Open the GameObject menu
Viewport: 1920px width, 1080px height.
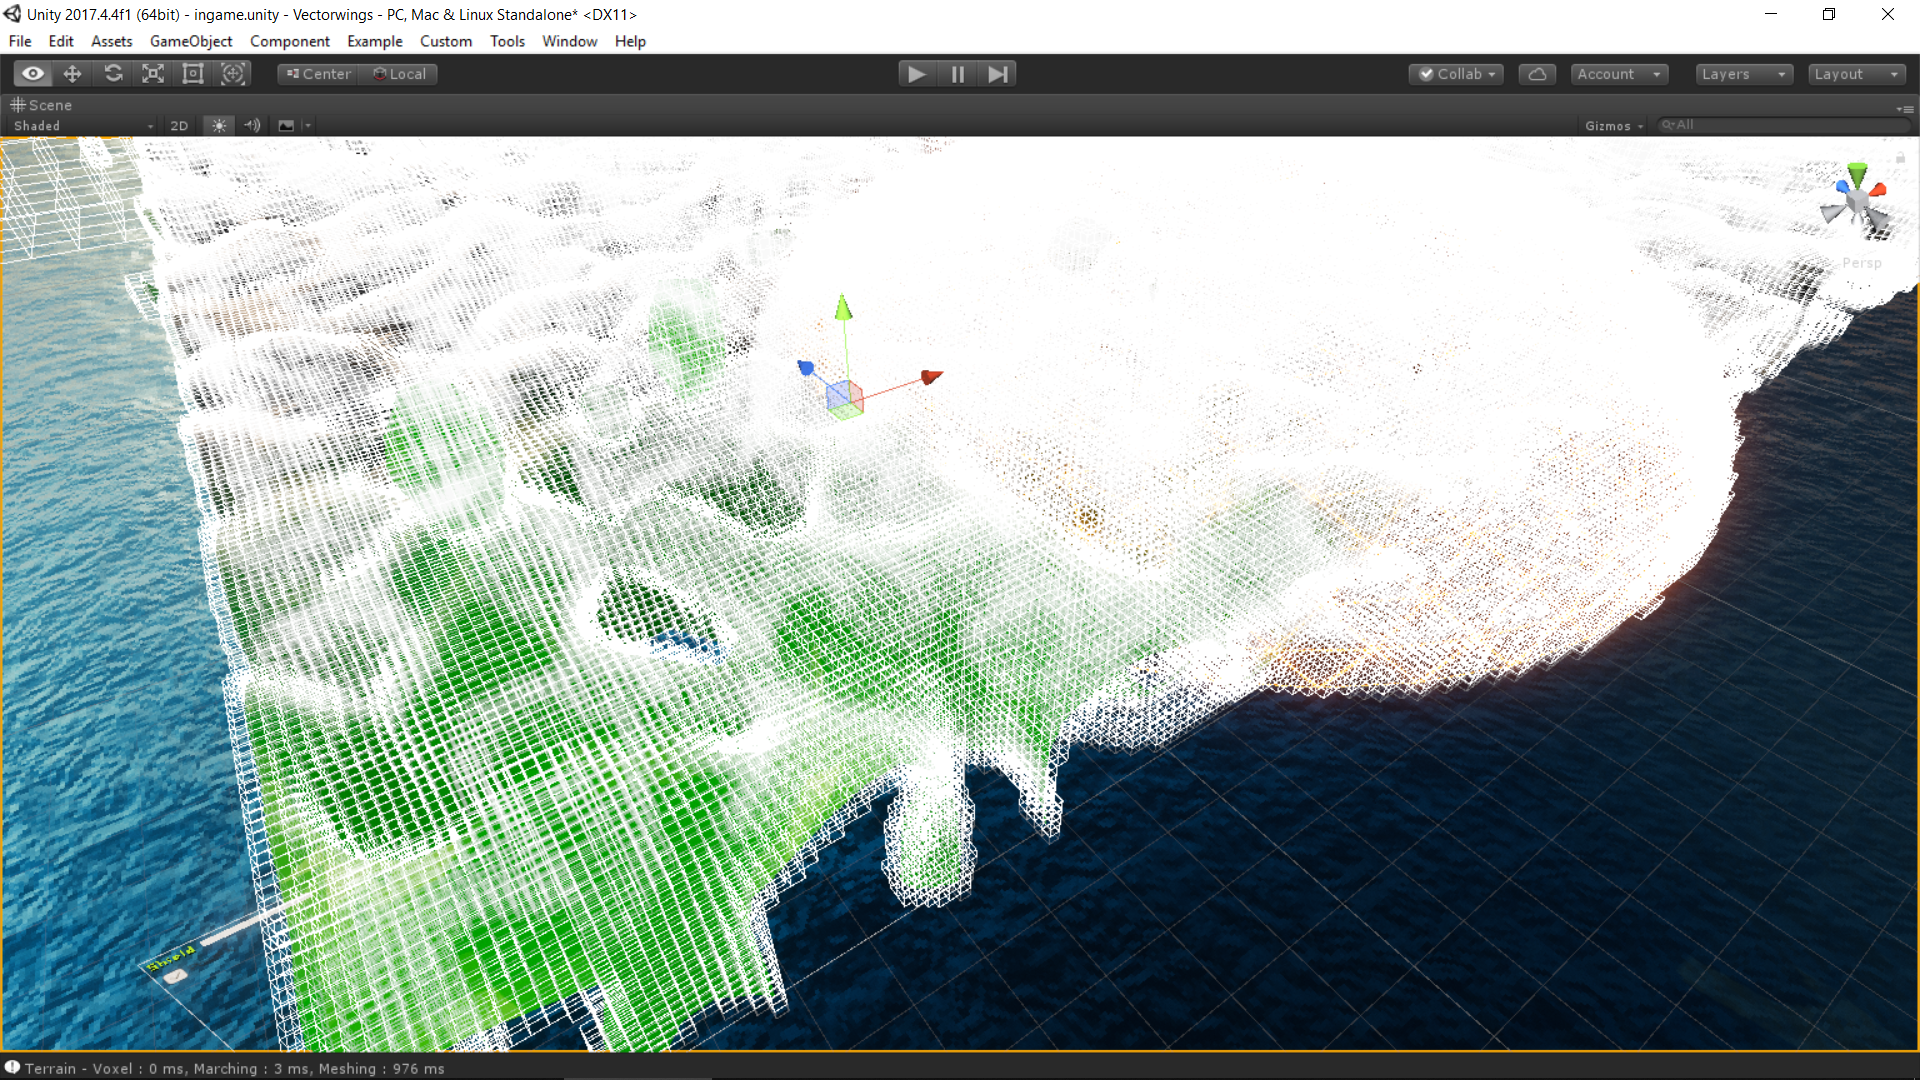pyautogui.click(x=190, y=41)
